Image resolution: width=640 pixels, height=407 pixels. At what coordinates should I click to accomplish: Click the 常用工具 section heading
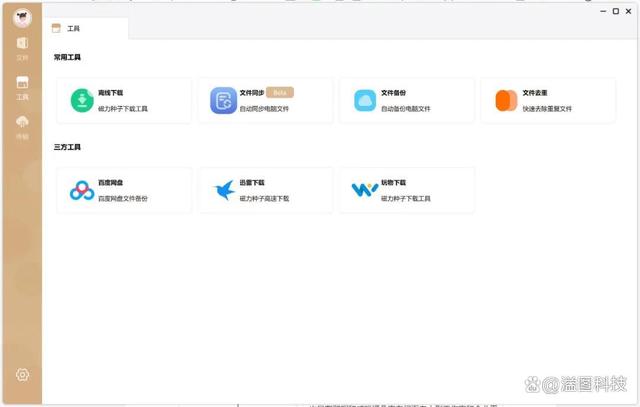coord(67,57)
